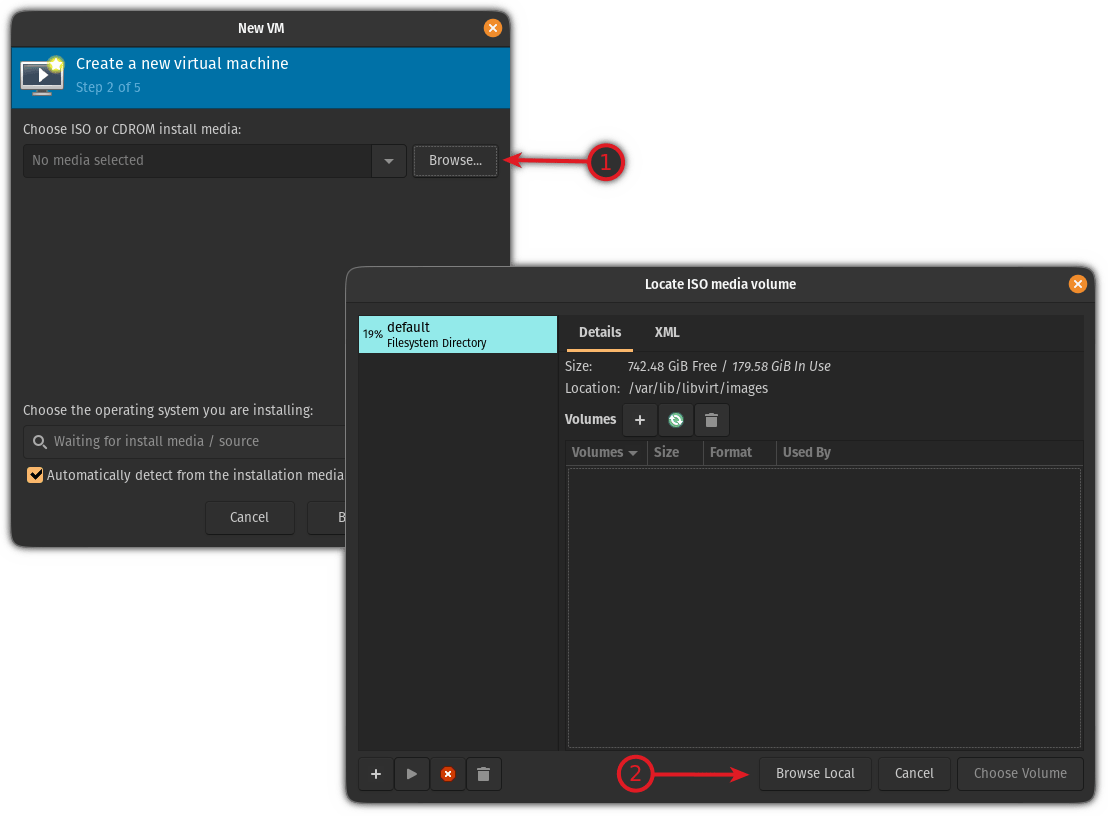Open the Details tab
This screenshot has height=816, width=1108.
pyautogui.click(x=600, y=332)
